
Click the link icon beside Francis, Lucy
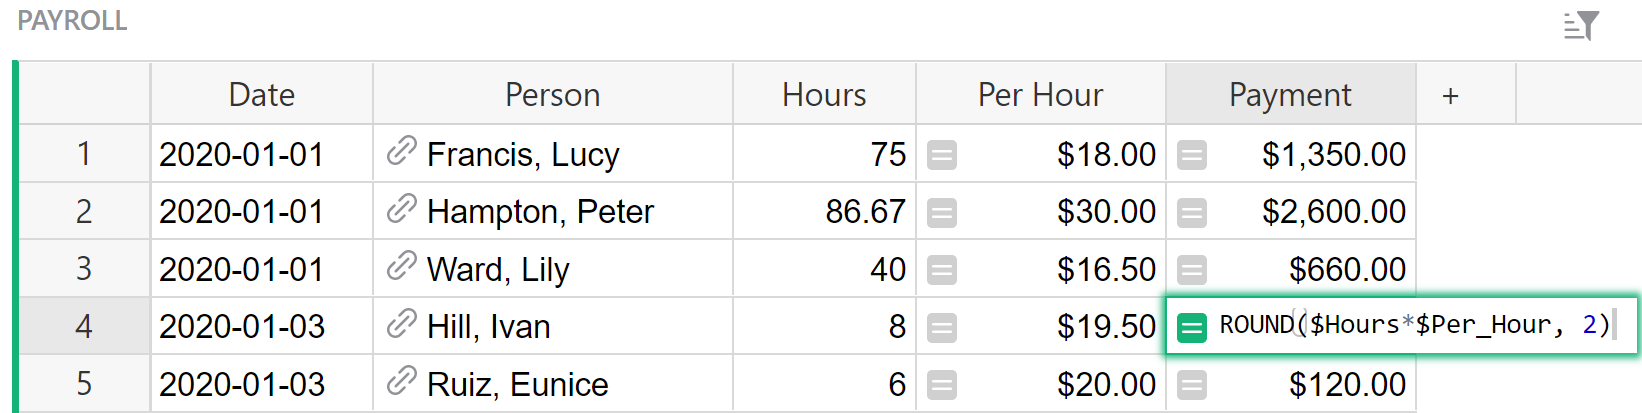click(401, 153)
